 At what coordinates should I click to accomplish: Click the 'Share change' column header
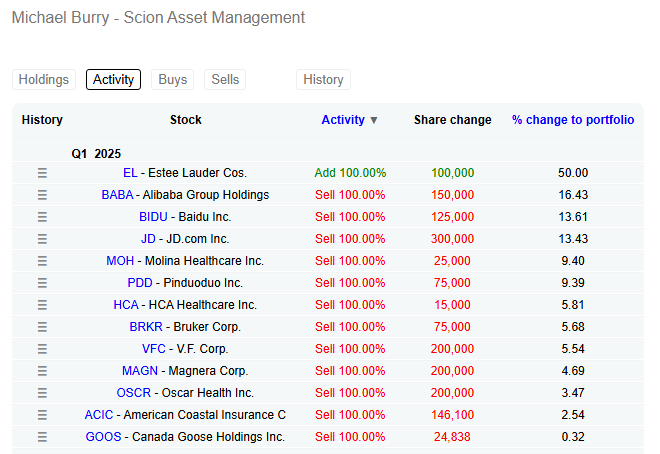[452, 120]
